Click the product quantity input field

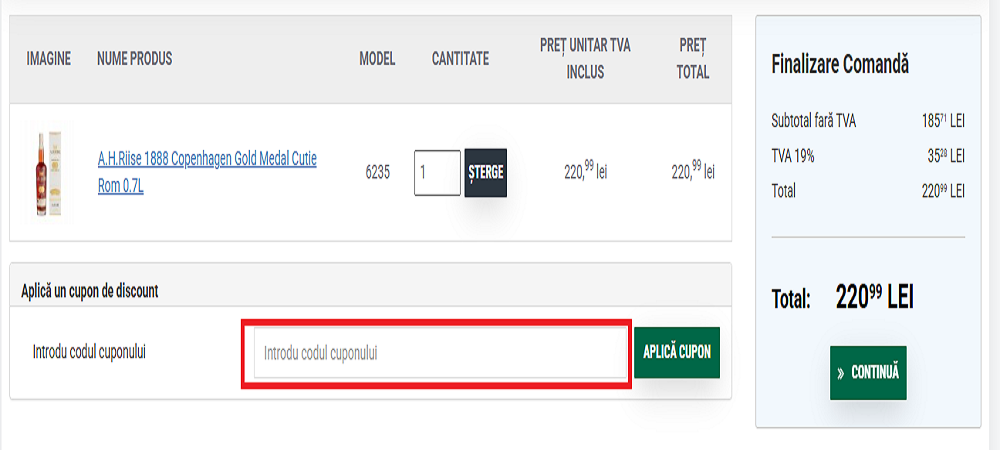[x=437, y=173]
